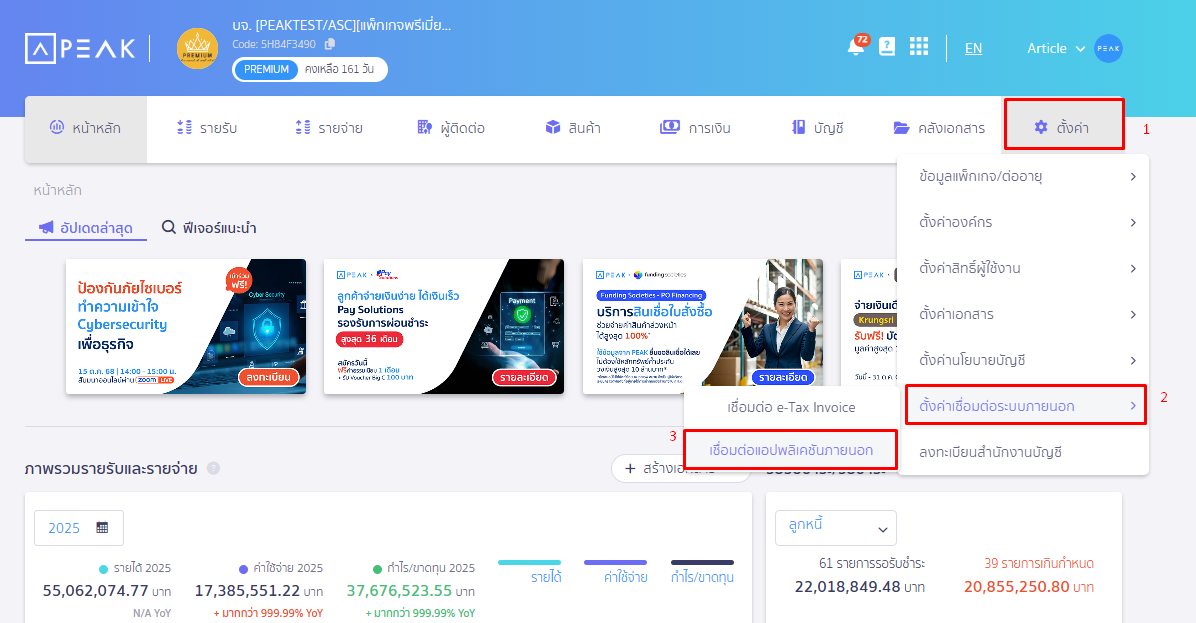This screenshot has width=1196, height=623.
Task: Switch language to EN
Action: [973, 48]
